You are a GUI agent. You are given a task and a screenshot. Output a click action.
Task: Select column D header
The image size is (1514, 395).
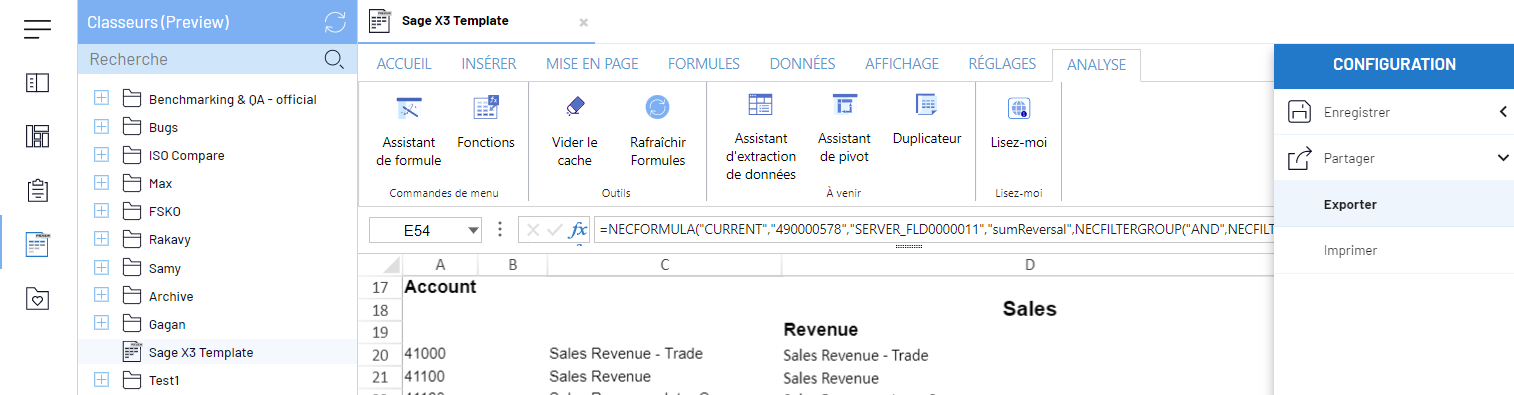click(x=1029, y=264)
